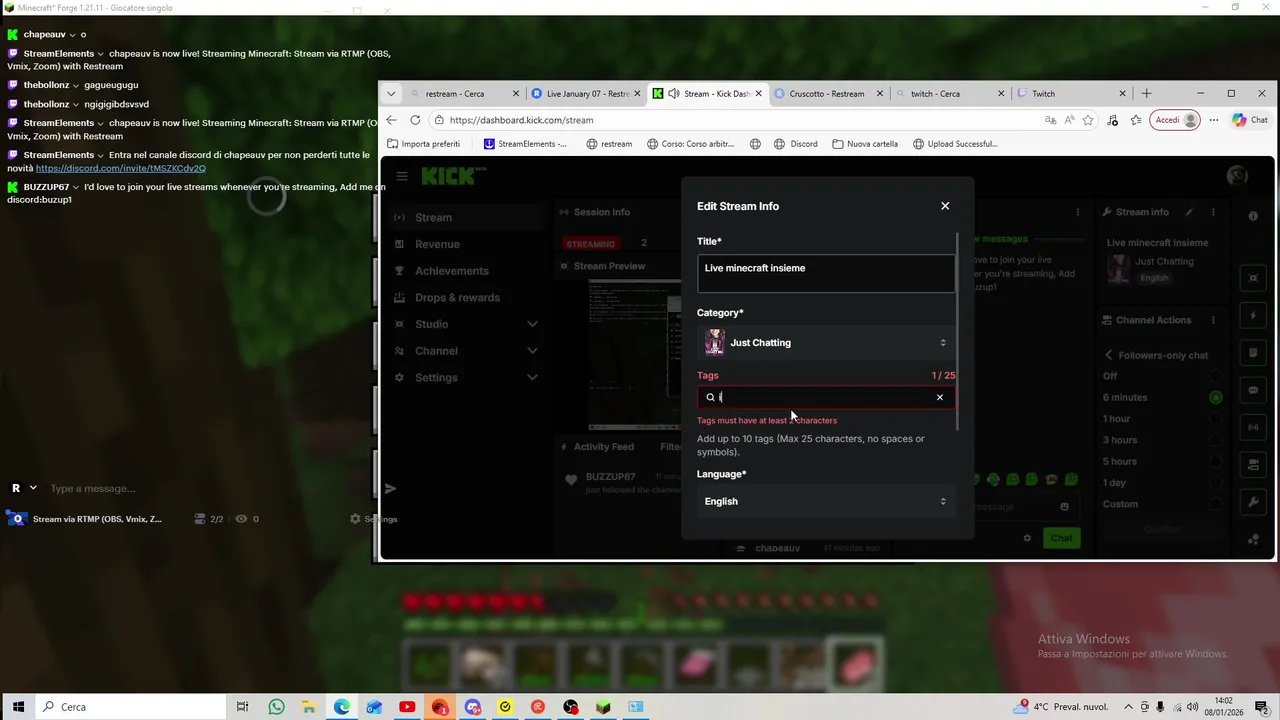Open the Kick hamburger menu
The height and width of the screenshot is (720, 1280).
point(401,177)
